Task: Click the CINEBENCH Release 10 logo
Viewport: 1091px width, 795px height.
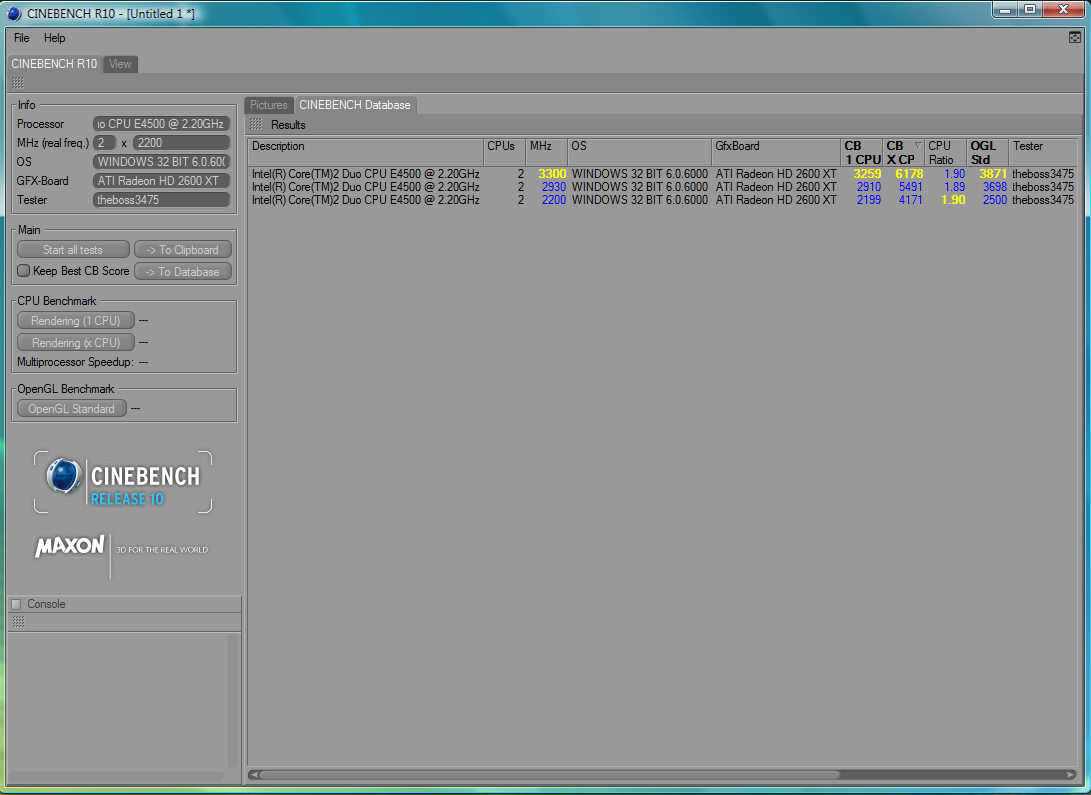Action: 123,482
